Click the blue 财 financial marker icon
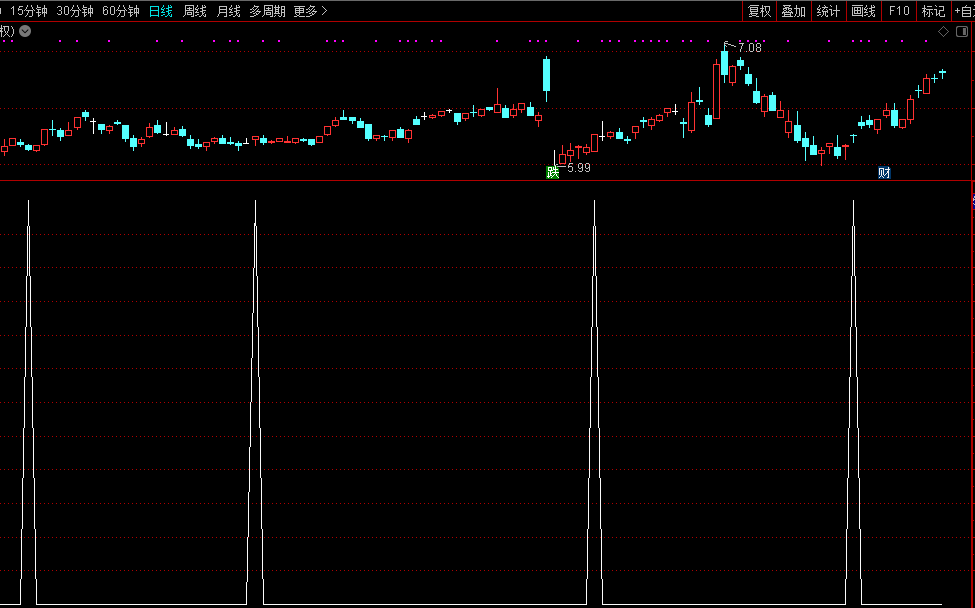The height and width of the screenshot is (608, 975). [x=884, y=172]
